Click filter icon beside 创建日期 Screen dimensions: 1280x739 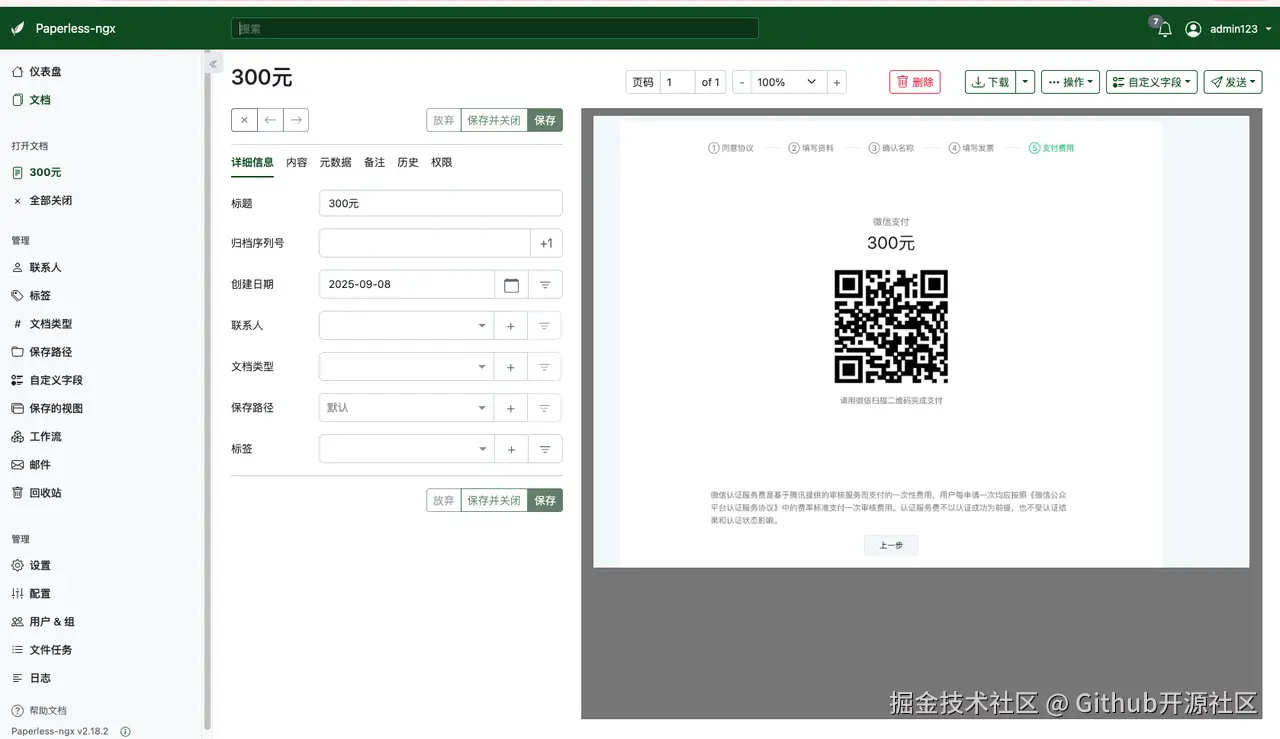tap(545, 284)
